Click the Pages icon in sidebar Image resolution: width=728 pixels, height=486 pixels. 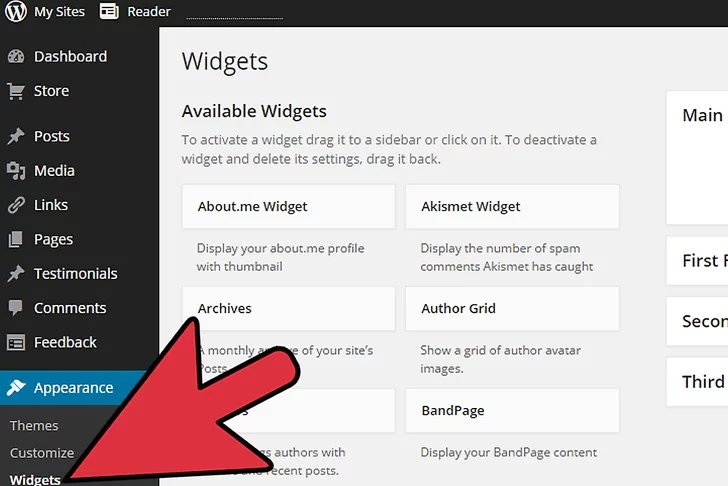point(16,240)
